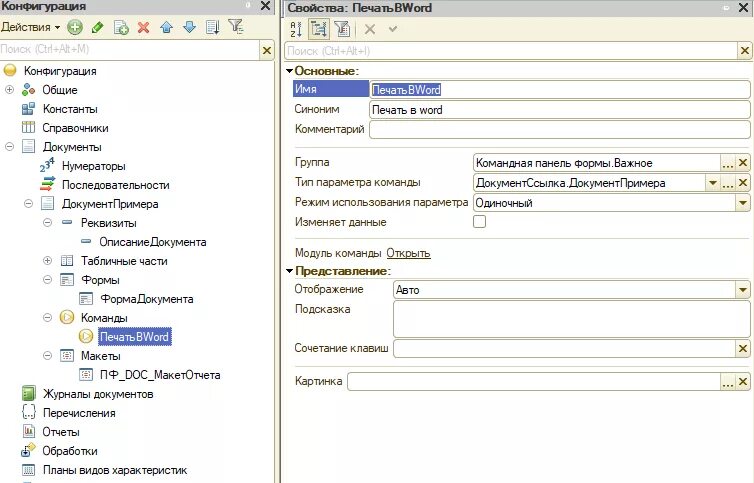This screenshot has height=483, width=754.
Task: Expand the Табличные части node
Action: pos(47,261)
